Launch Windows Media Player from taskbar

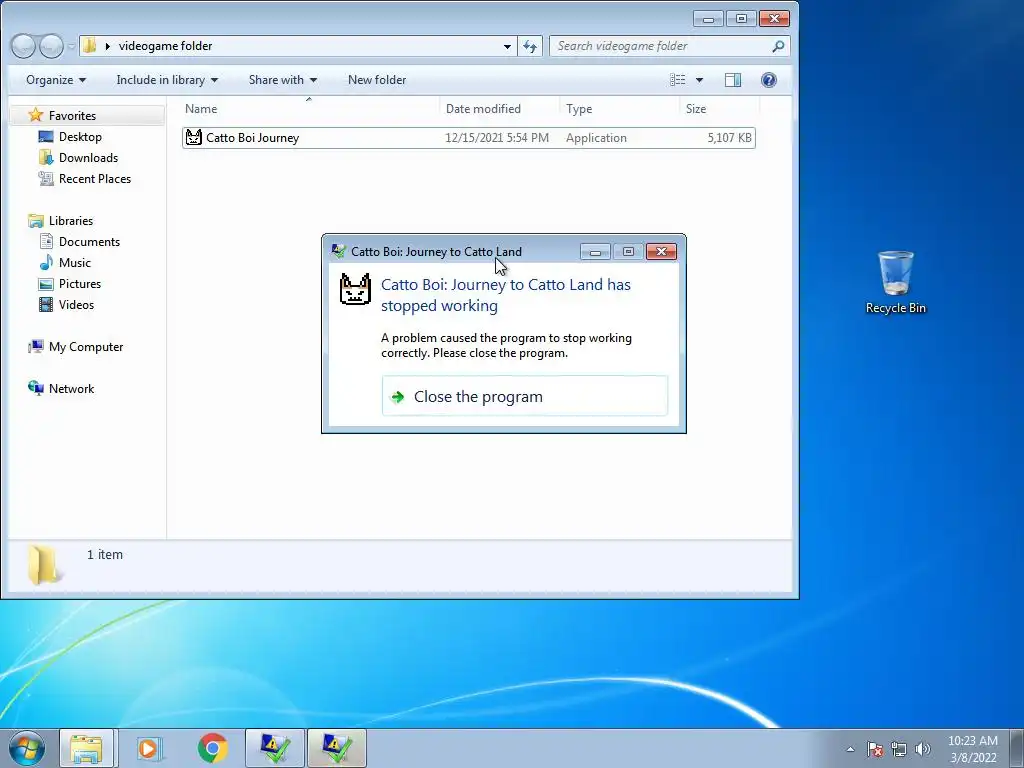(148, 748)
